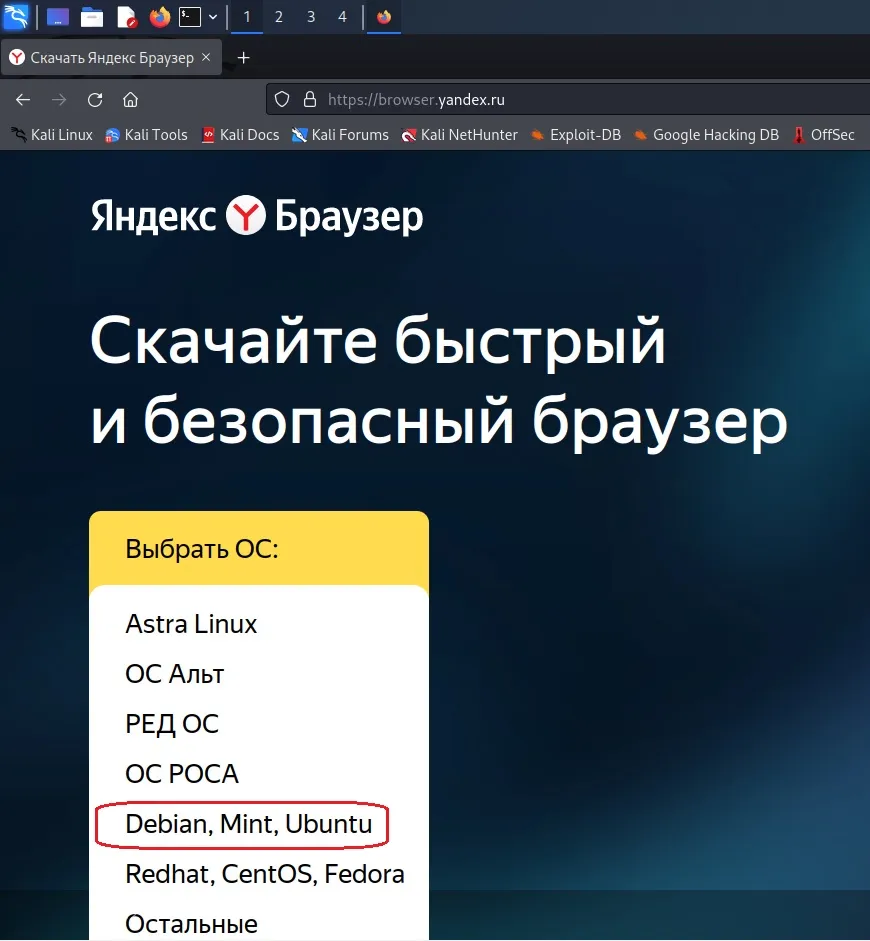Screen dimensions: 870x941
Task: Open the Google Hacking DB bookmark
Action: (706, 135)
